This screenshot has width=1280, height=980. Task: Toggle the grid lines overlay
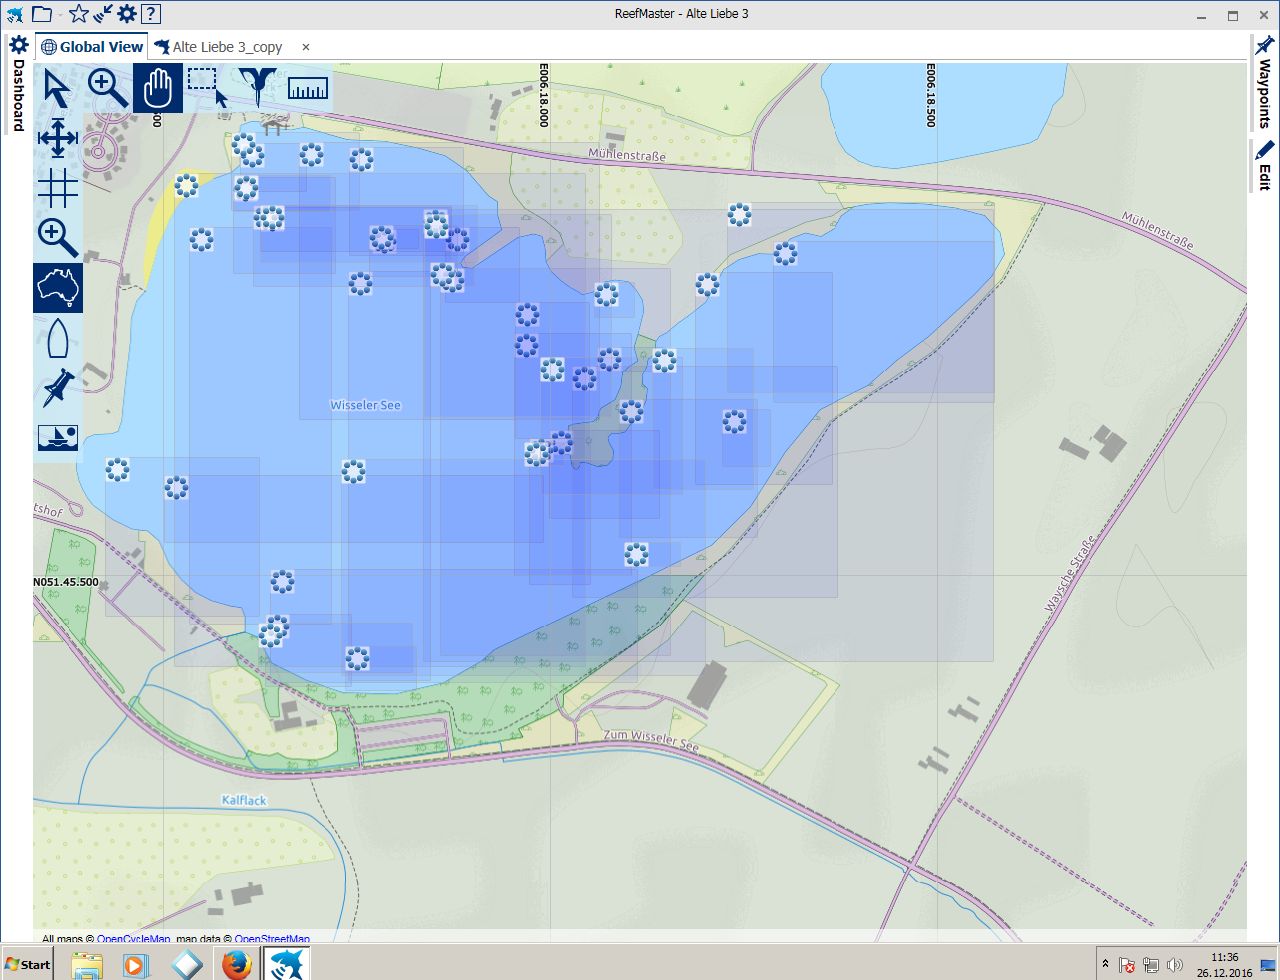coord(58,188)
